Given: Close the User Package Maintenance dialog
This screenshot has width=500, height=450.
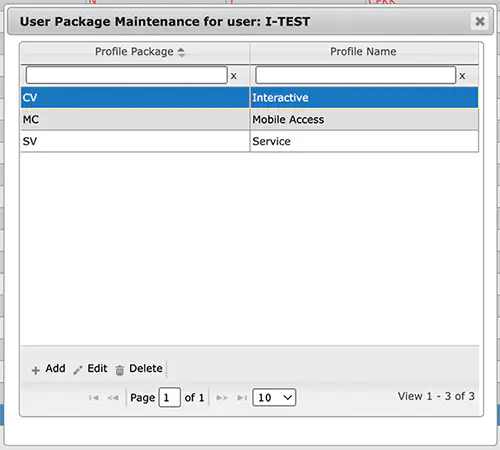Looking at the screenshot, I should (480, 21).
